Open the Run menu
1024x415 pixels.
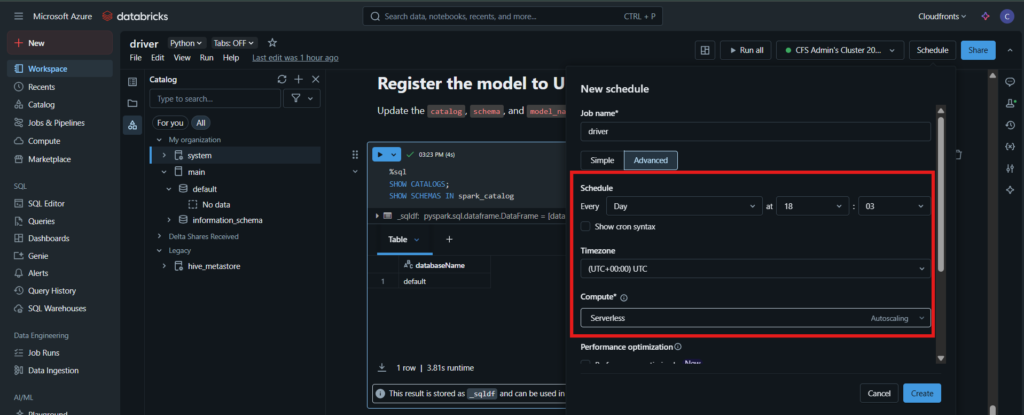(207, 57)
